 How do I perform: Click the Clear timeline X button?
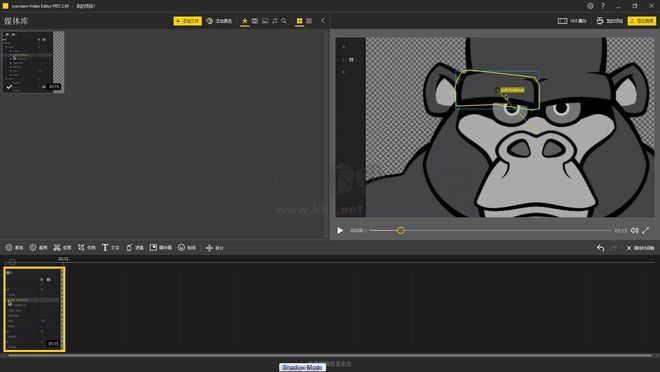(x=640, y=248)
